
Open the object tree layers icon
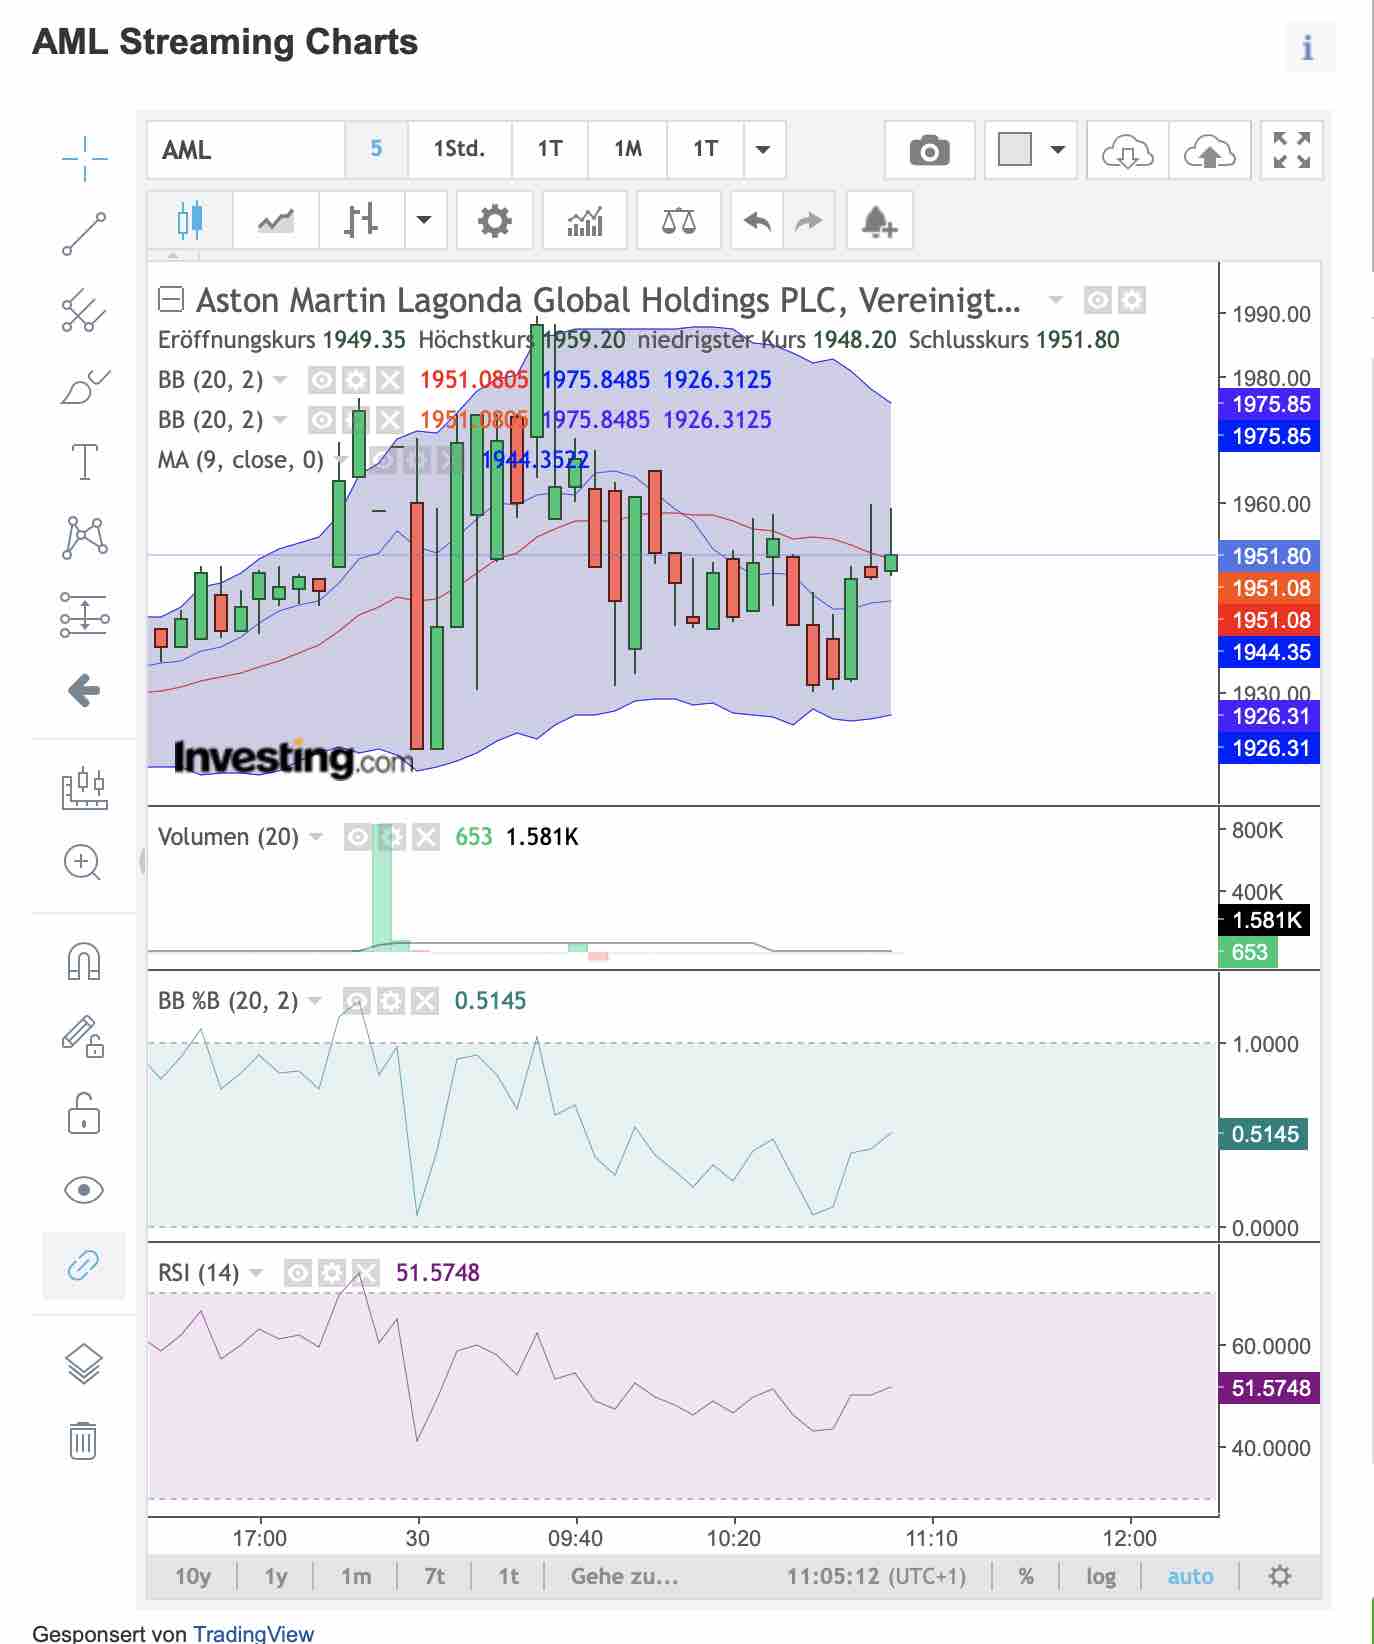pyautogui.click(x=84, y=1364)
